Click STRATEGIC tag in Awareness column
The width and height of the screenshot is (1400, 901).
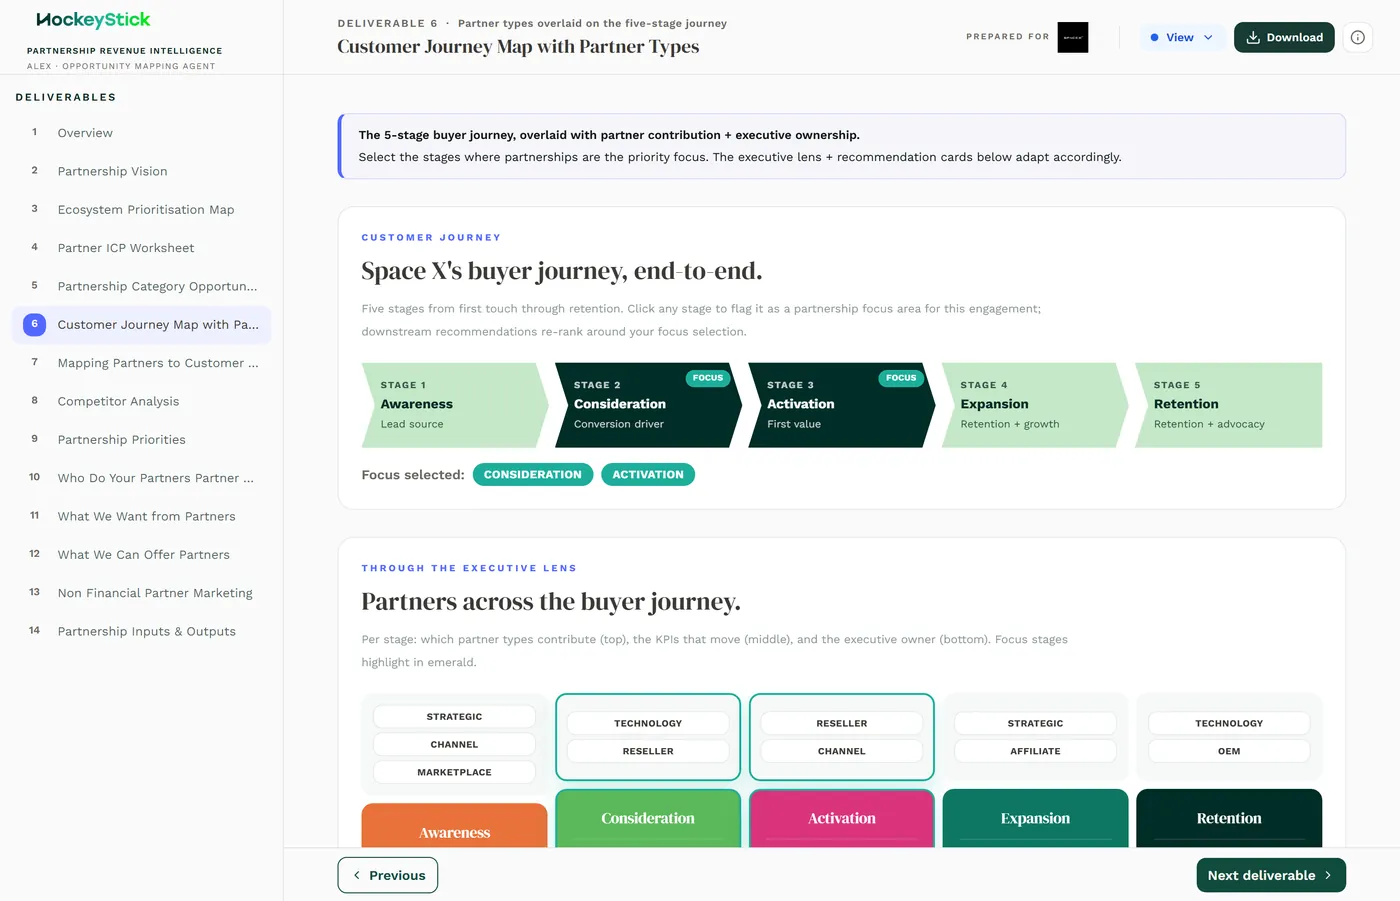454,717
